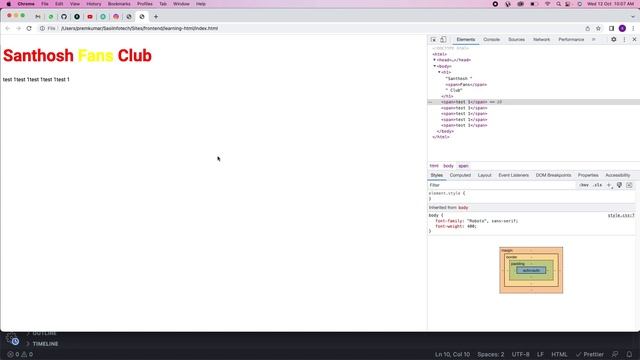This screenshot has height=360, width=640.
Task: Switch to the Network tab
Action: pos(541,40)
